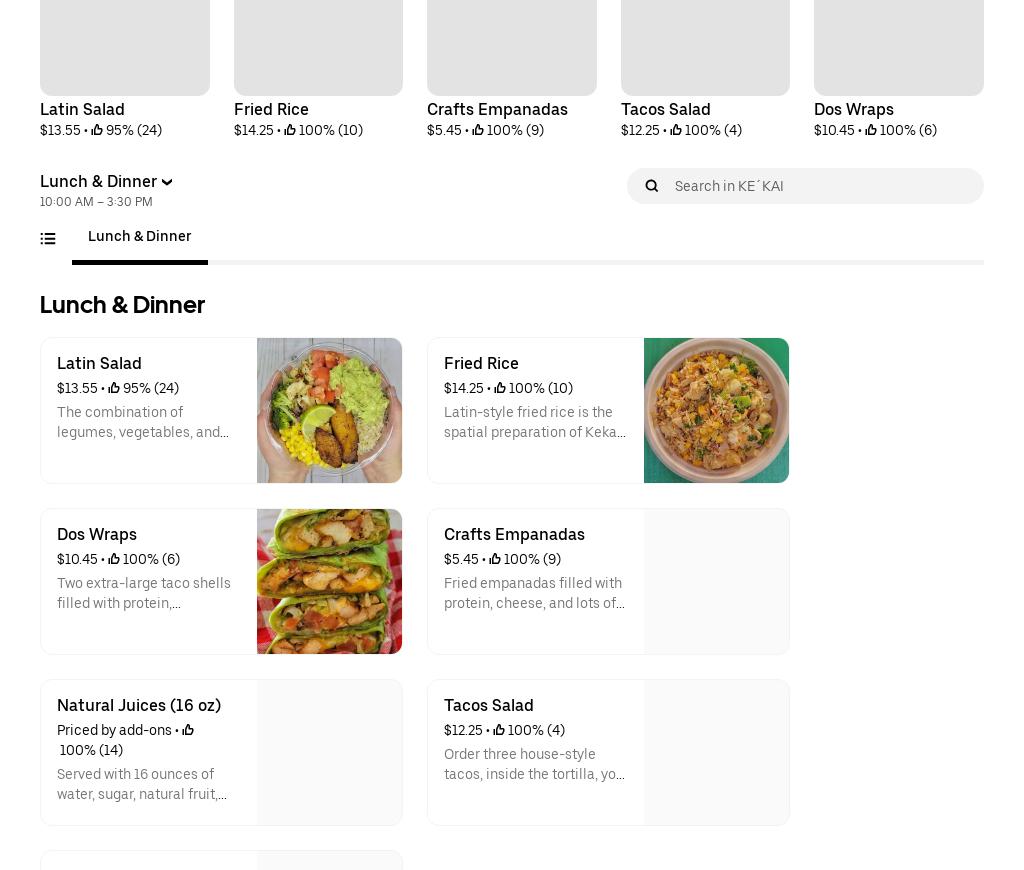The image size is (1024, 870).
Task: Click the search magnifier icon
Action: click(652, 186)
